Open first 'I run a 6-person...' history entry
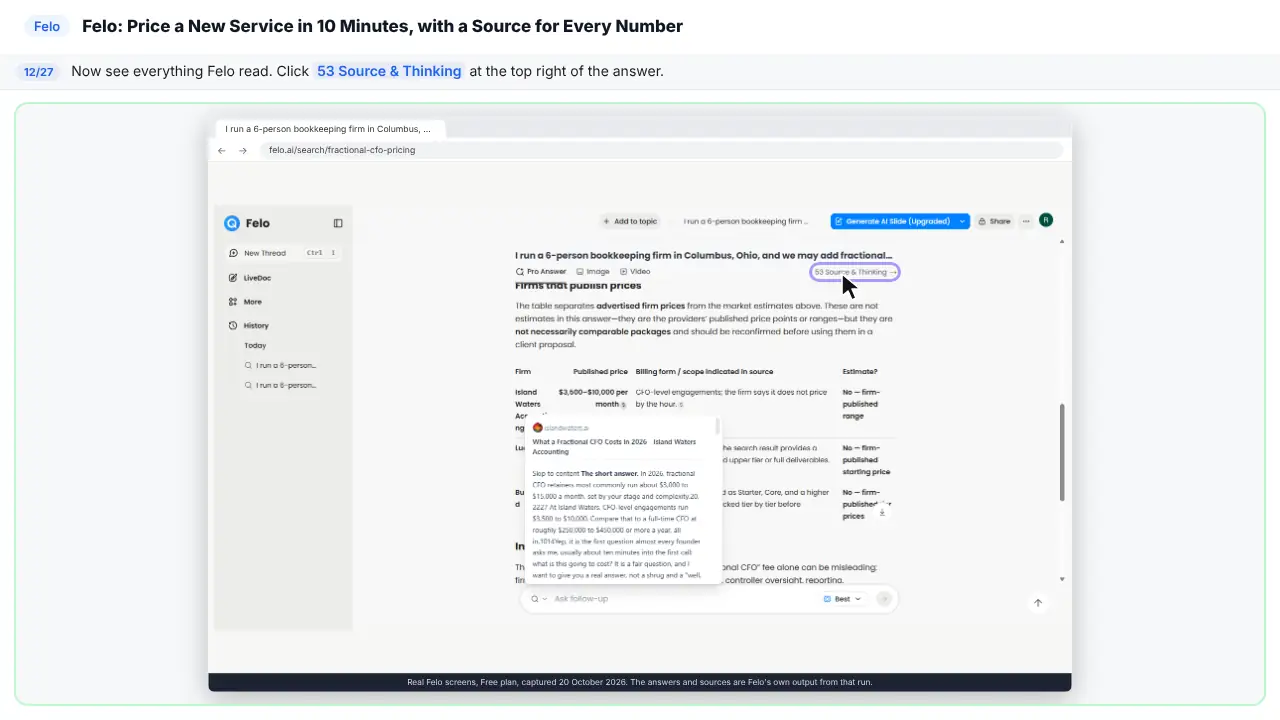Viewport: 1280px width, 720px height. coord(281,366)
